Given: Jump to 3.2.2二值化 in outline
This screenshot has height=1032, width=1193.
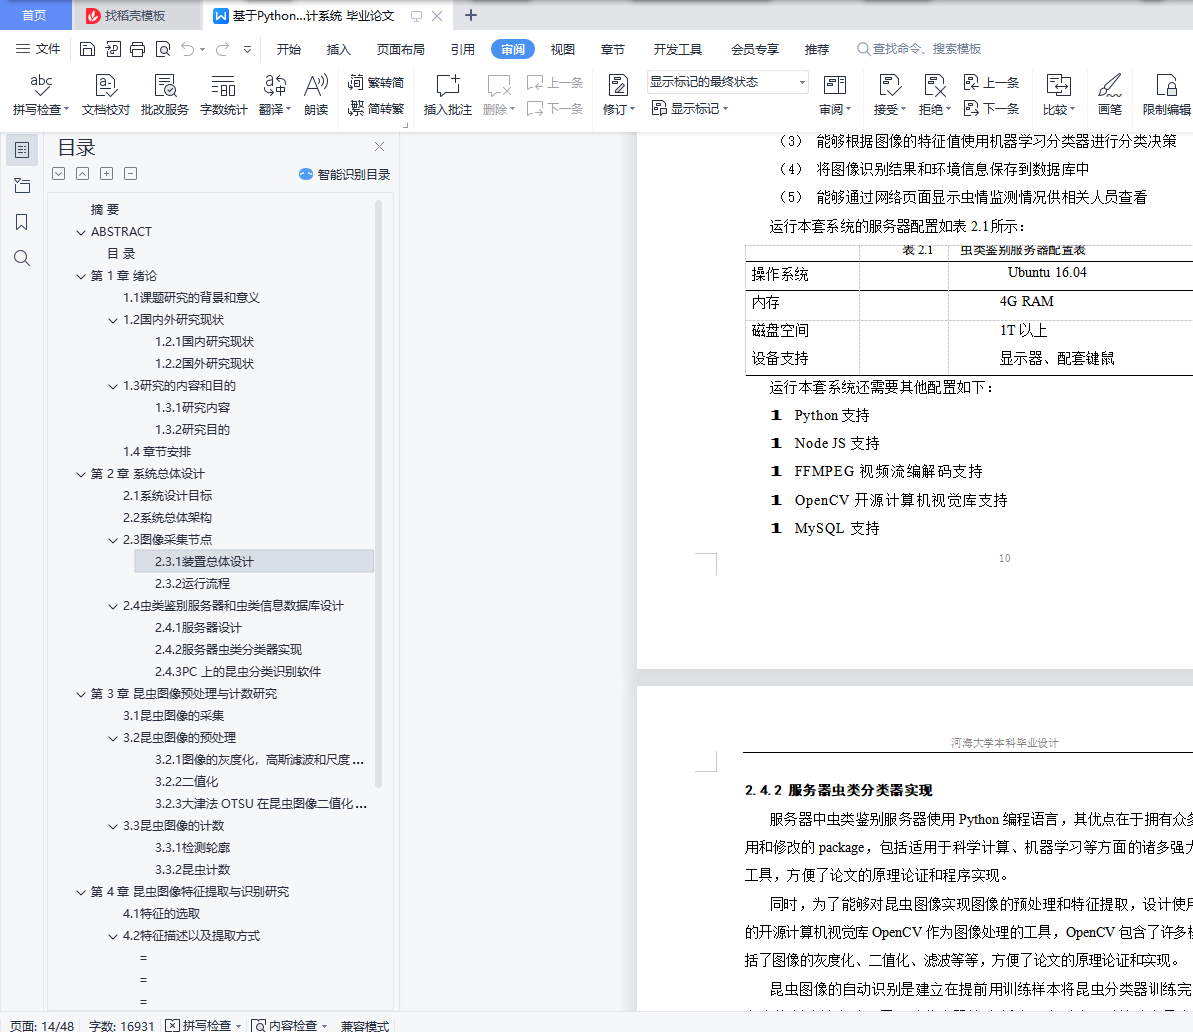Looking at the screenshot, I should tap(186, 782).
